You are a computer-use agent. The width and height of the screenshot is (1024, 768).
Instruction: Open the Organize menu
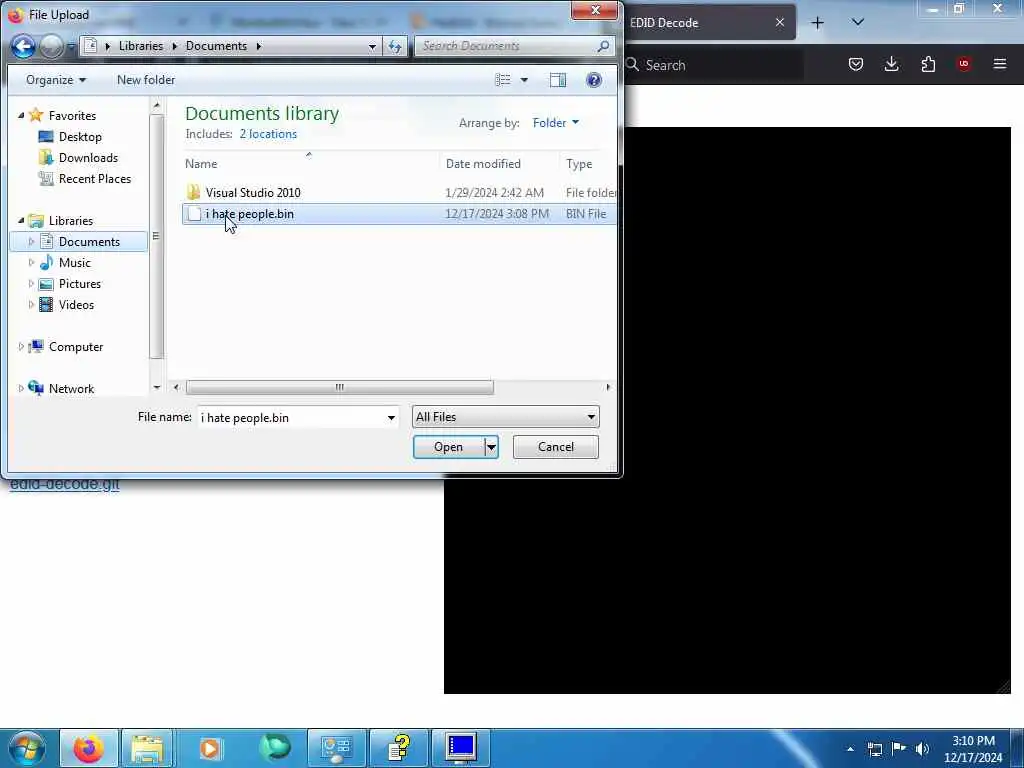coord(56,80)
